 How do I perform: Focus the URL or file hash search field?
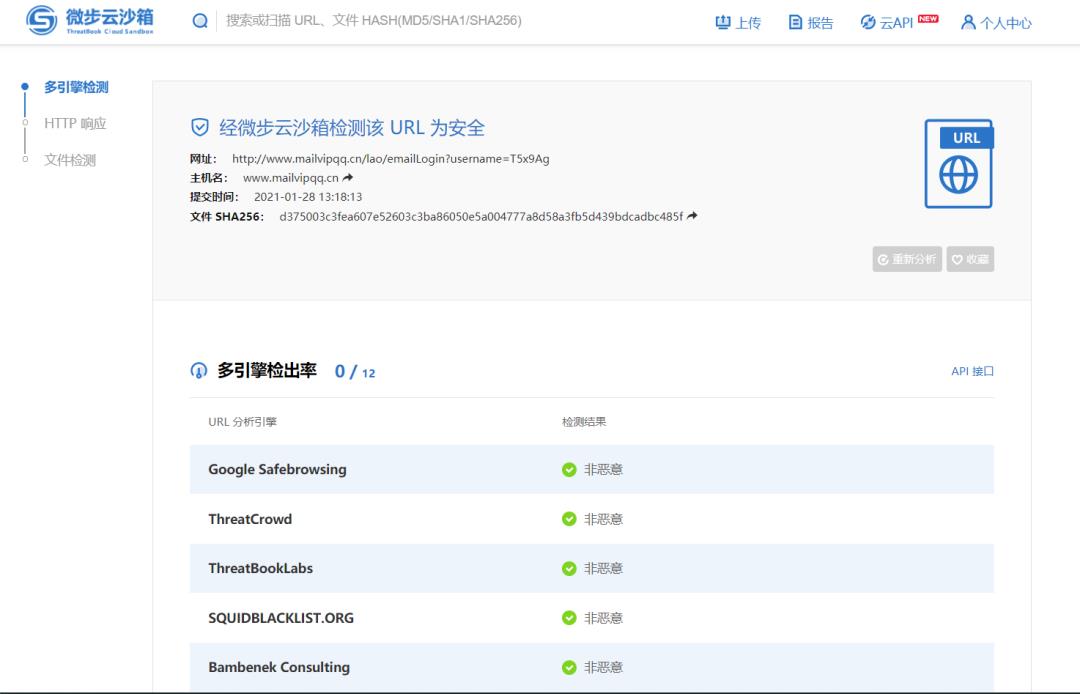tap(374, 21)
